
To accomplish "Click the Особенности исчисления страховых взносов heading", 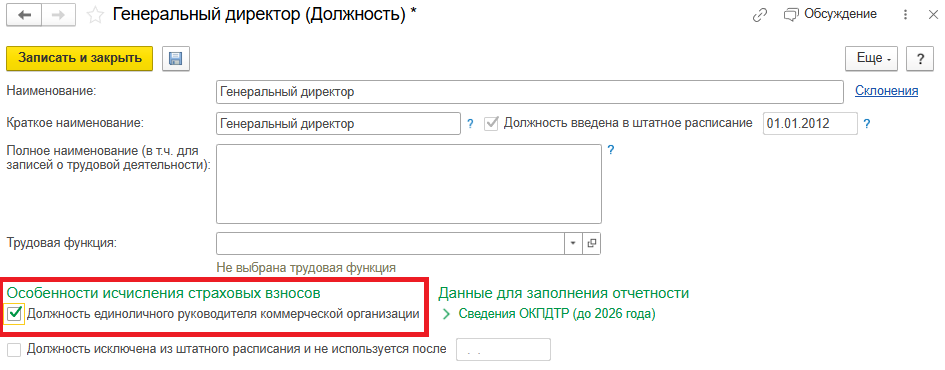I will coord(163,293).
